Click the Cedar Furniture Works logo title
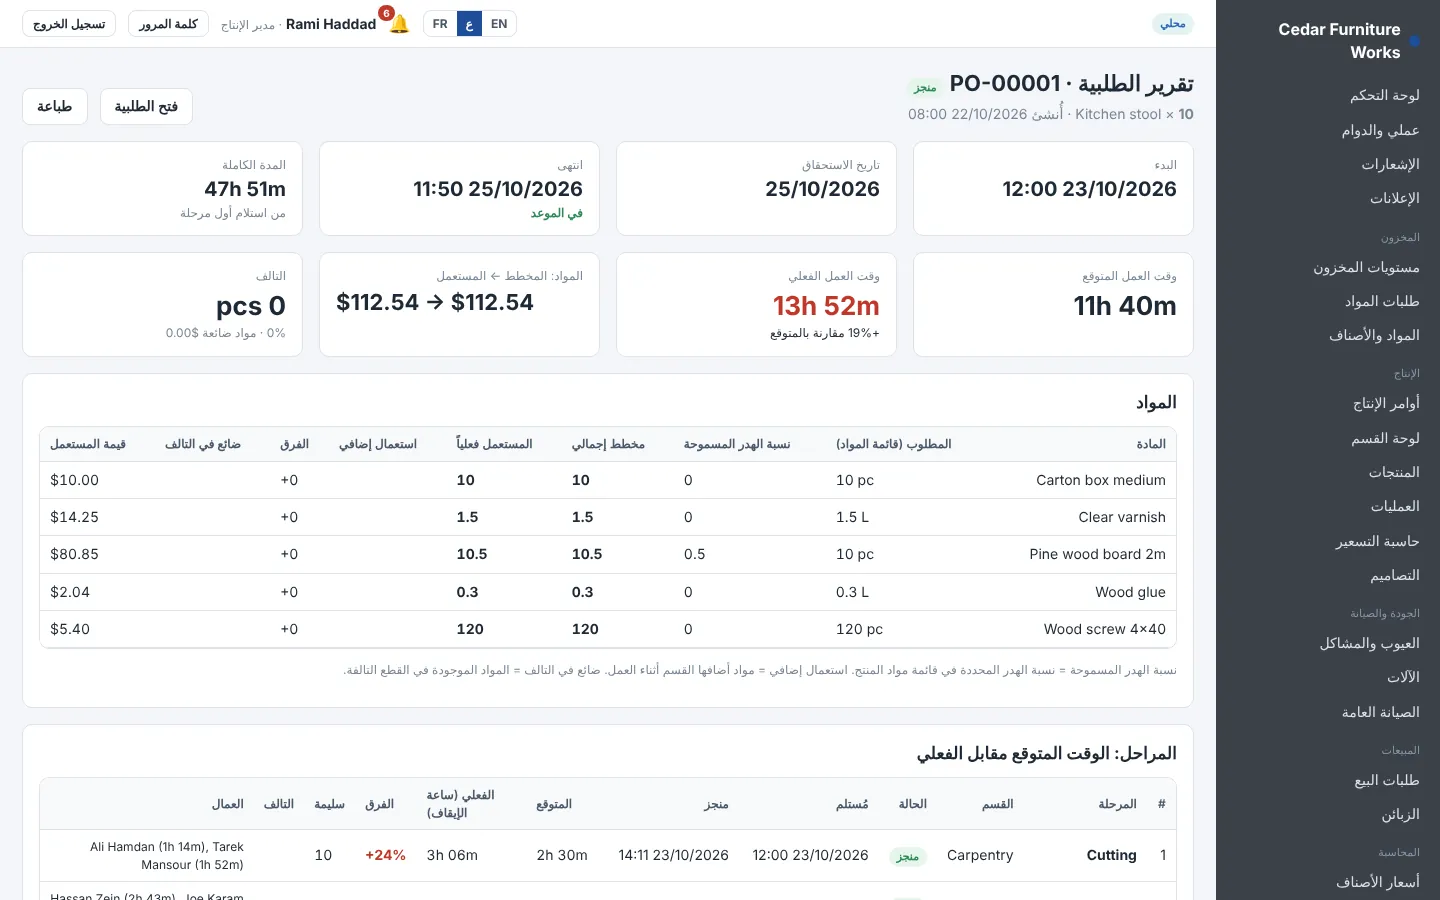This screenshot has width=1440, height=900. [x=1339, y=41]
